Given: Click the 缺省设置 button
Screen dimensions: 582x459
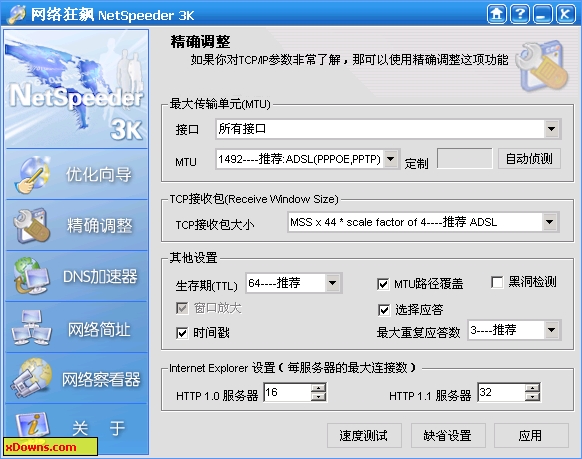Looking at the screenshot, I should tap(448, 435).
